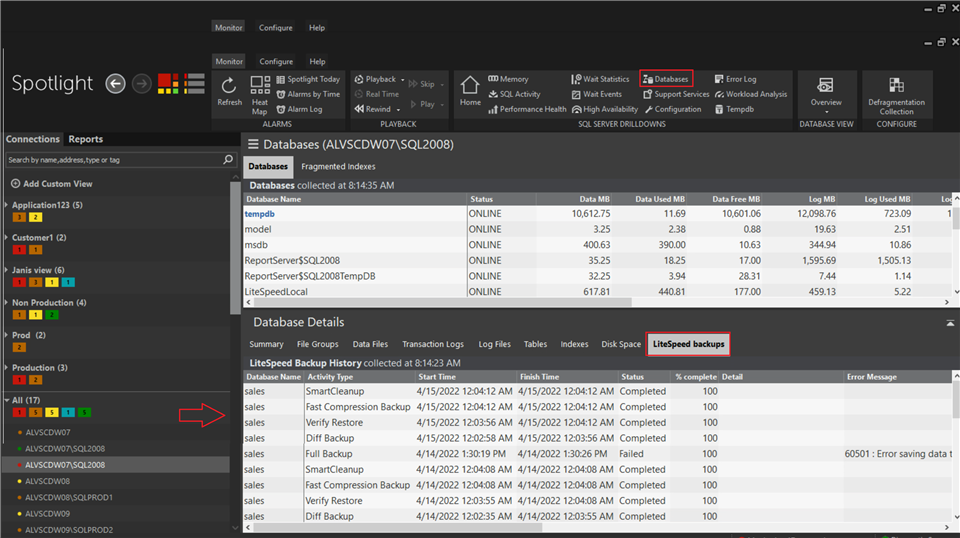Click the Refresh icon in the ribbon

click(229, 92)
